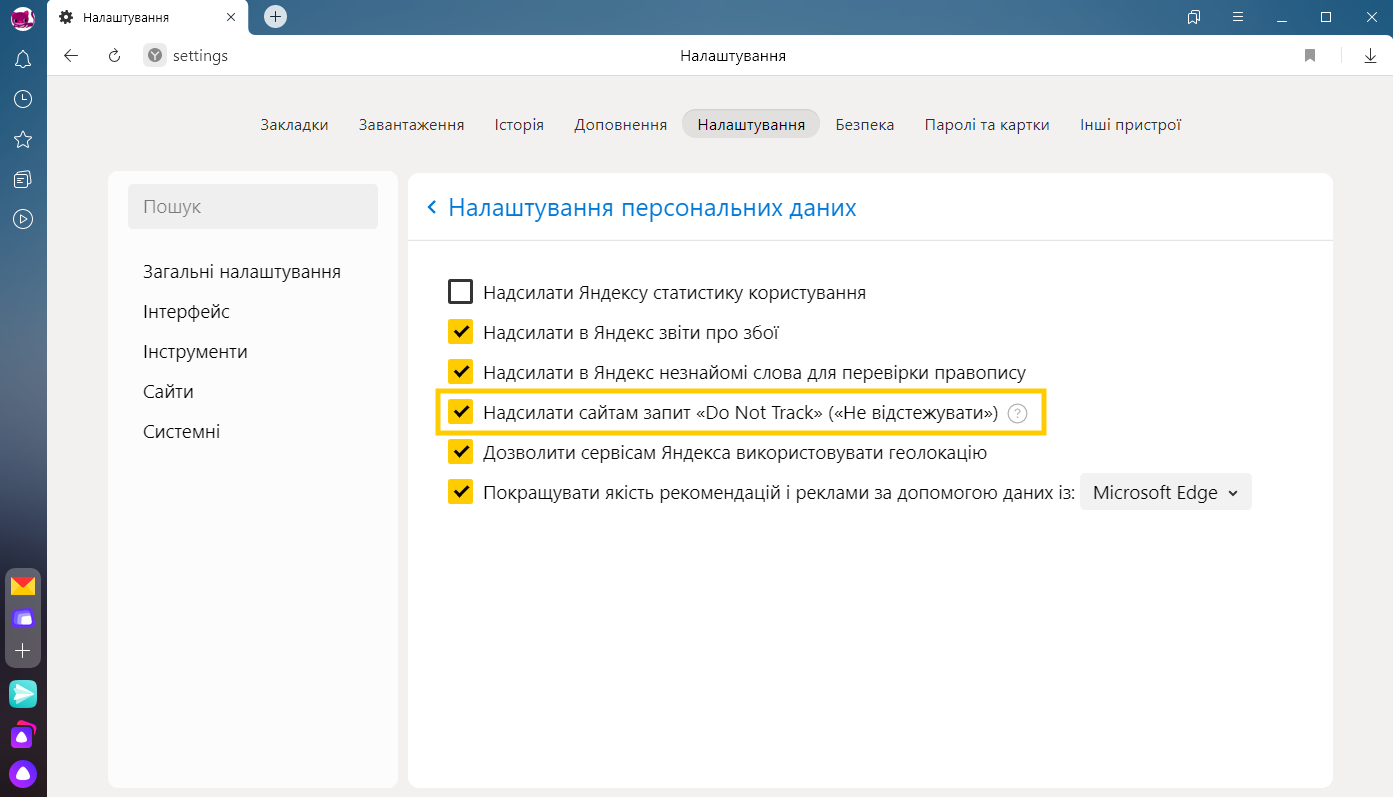Open the Сайти settings section
The height and width of the screenshot is (797, 1393).
[168, 392]
